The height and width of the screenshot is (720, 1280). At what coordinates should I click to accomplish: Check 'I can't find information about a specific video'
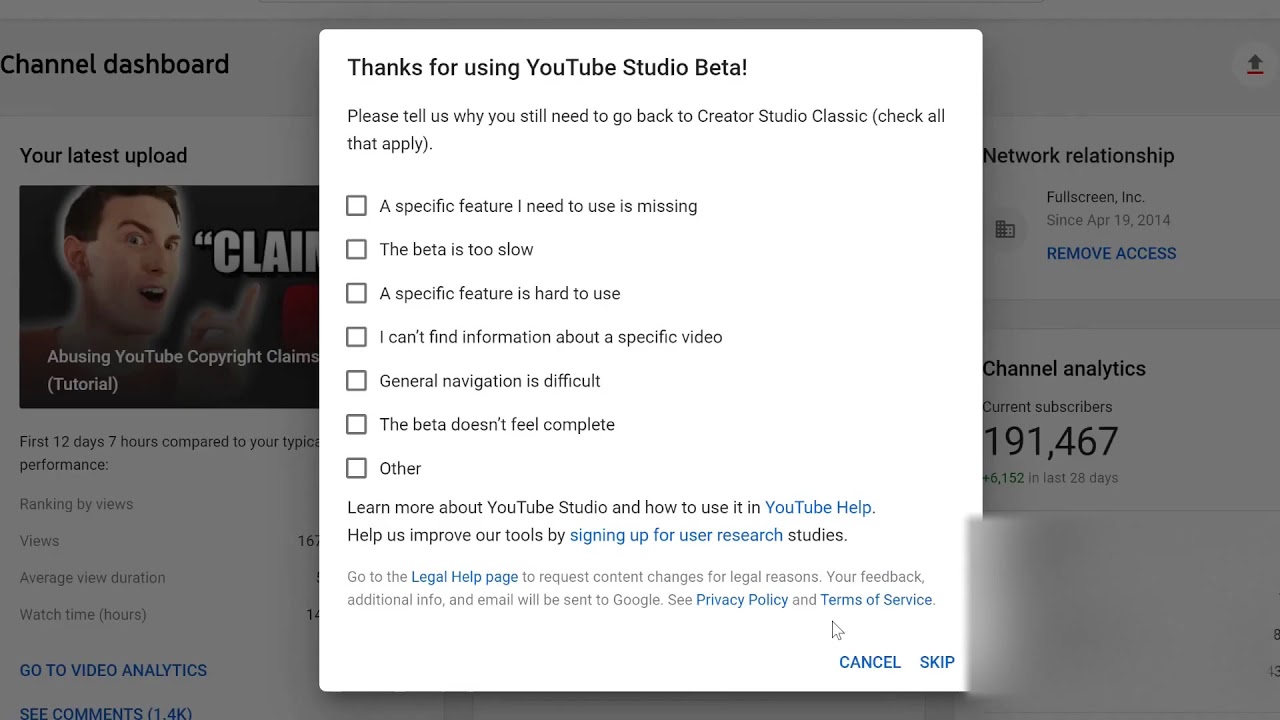[x=356, y=337]
